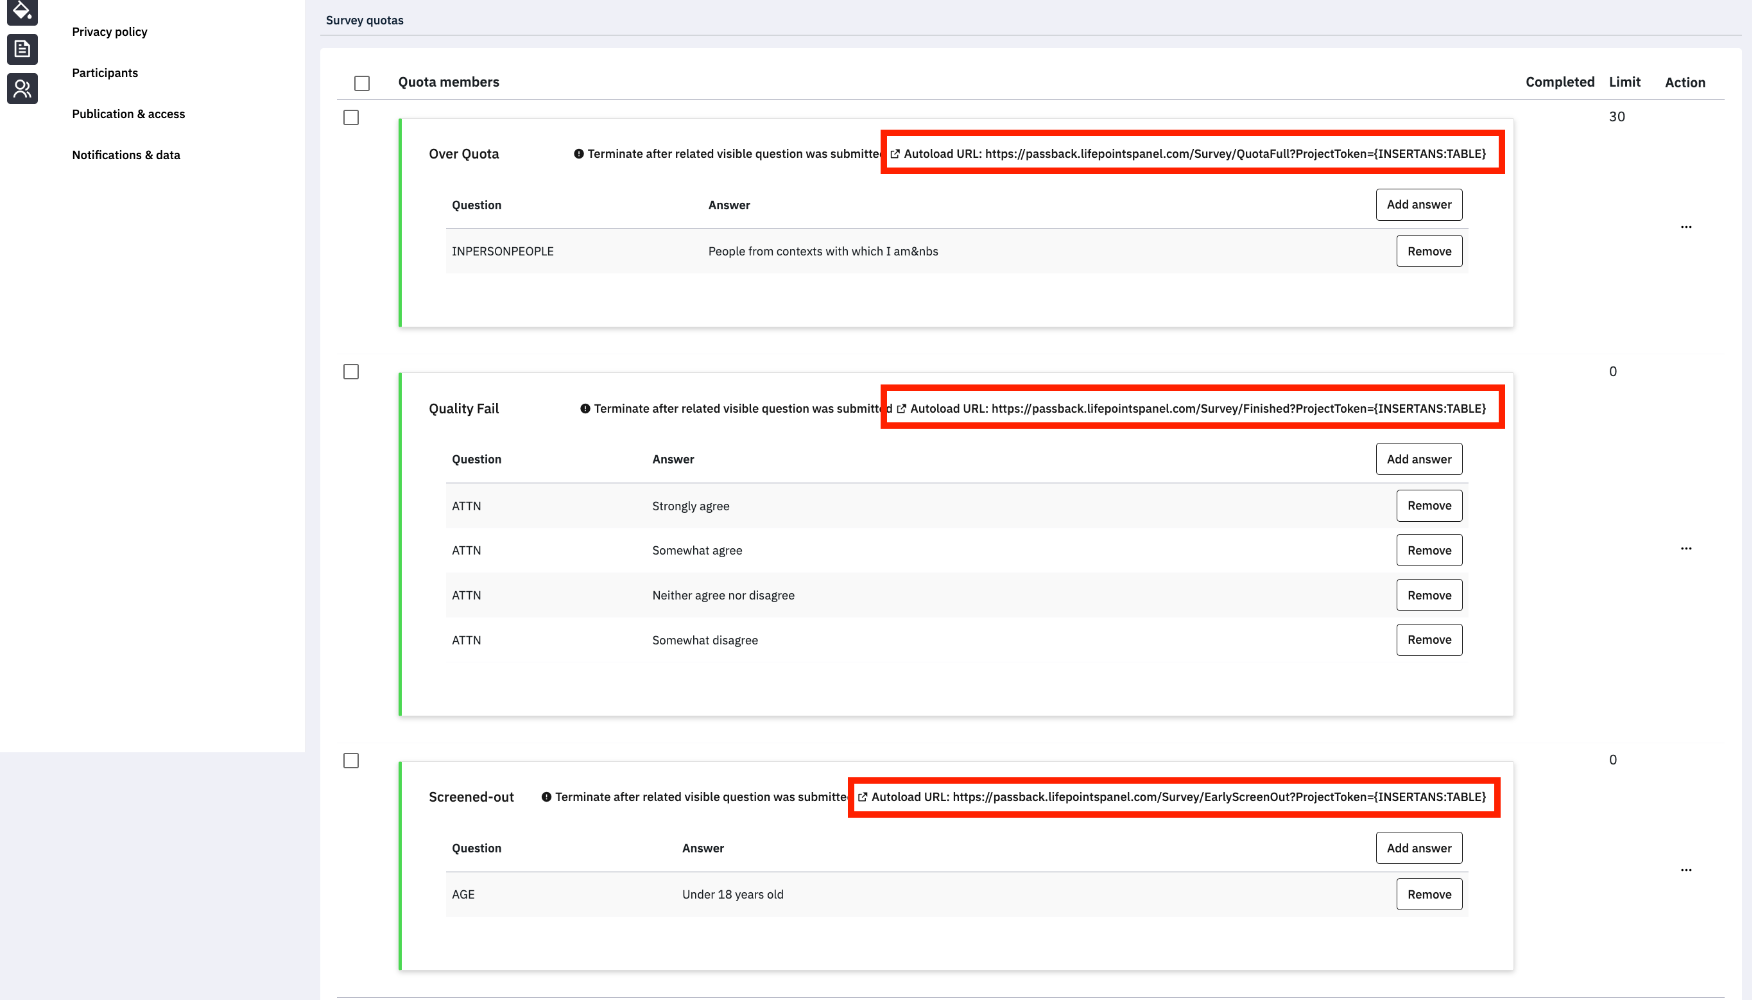Image resolution: width=1752 pixels, height=1000 pixels.
Task: Remove the ATTN Strongly agree answer
Action: pyautogui.click(x=1429, y=506)
